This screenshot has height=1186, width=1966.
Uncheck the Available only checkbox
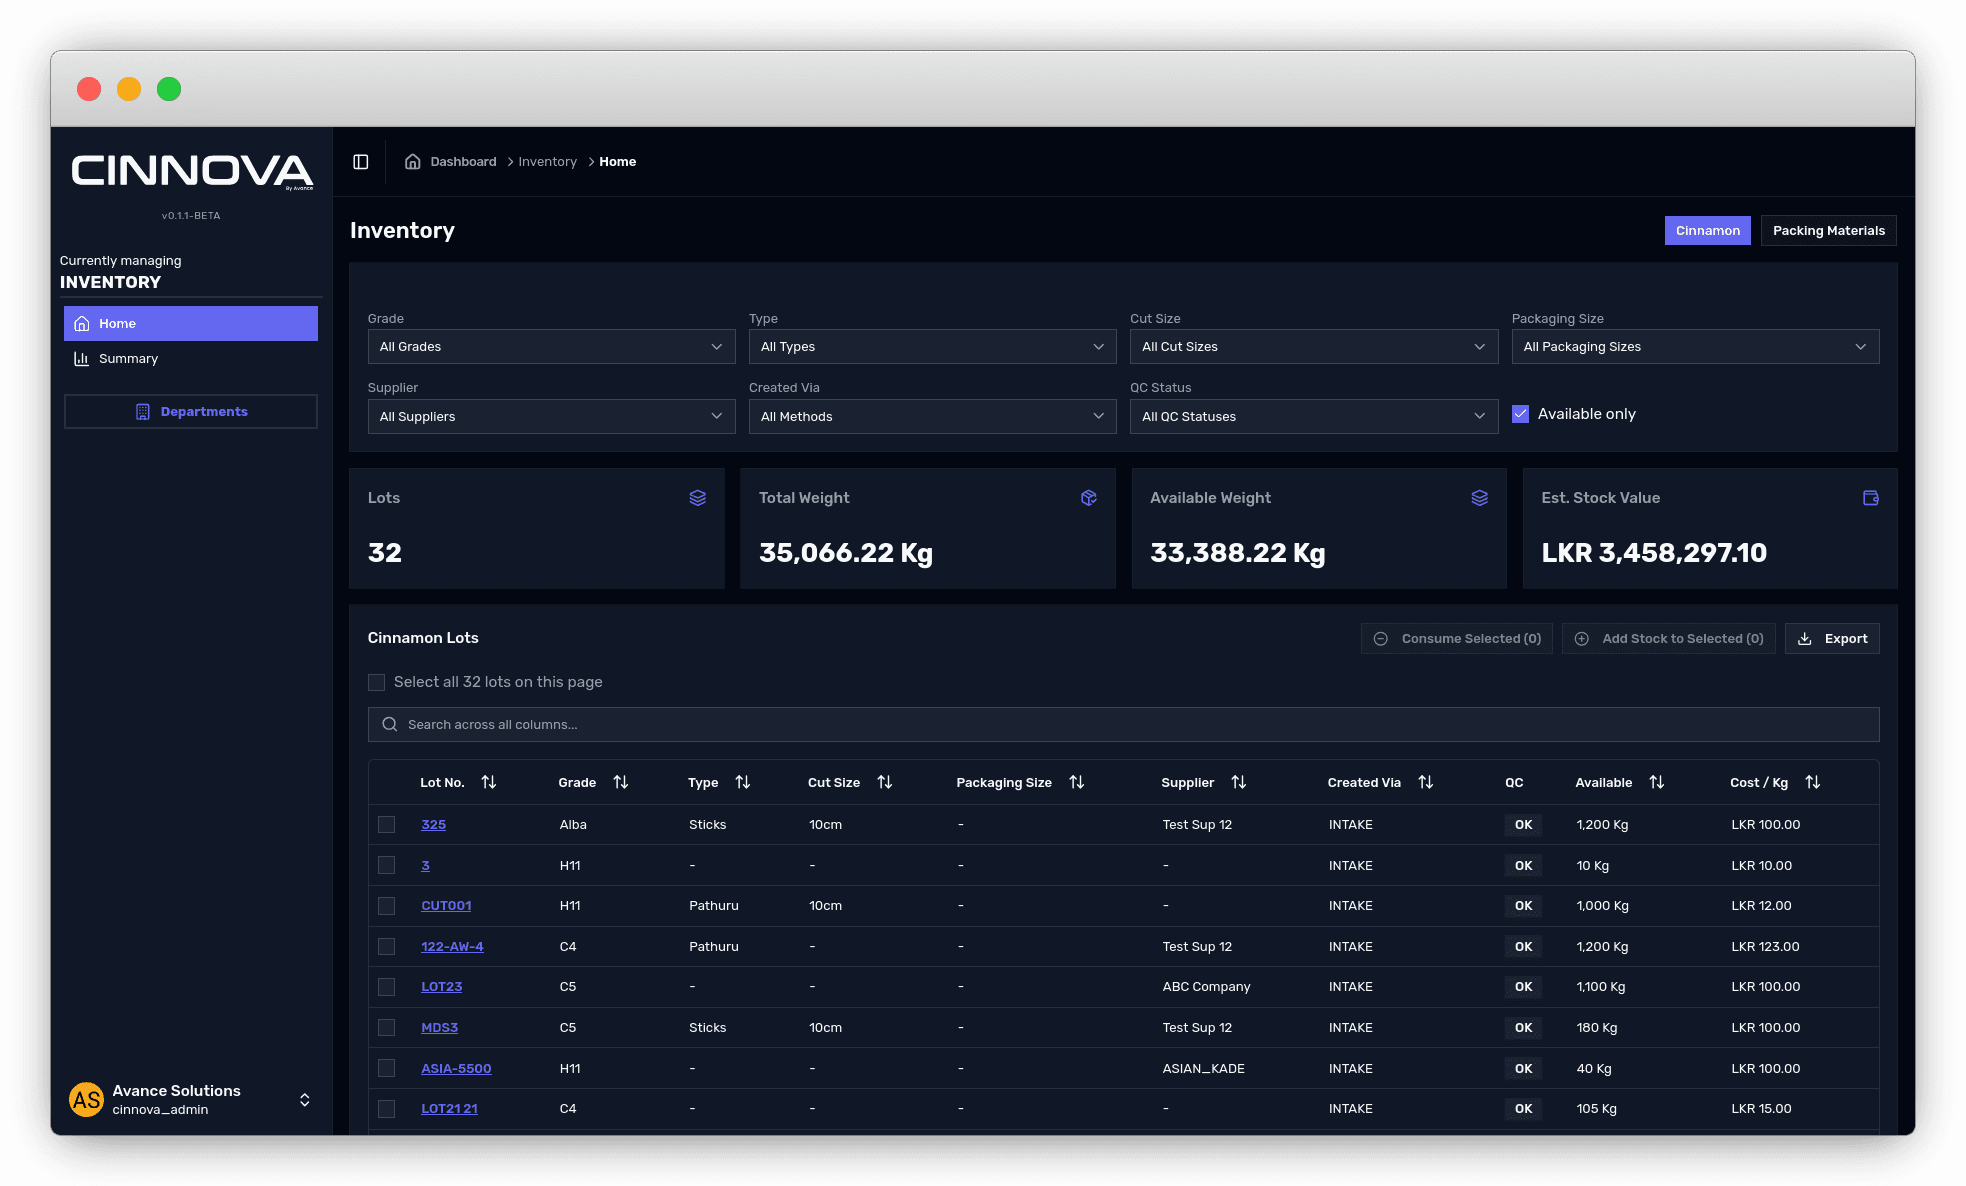1520,414
